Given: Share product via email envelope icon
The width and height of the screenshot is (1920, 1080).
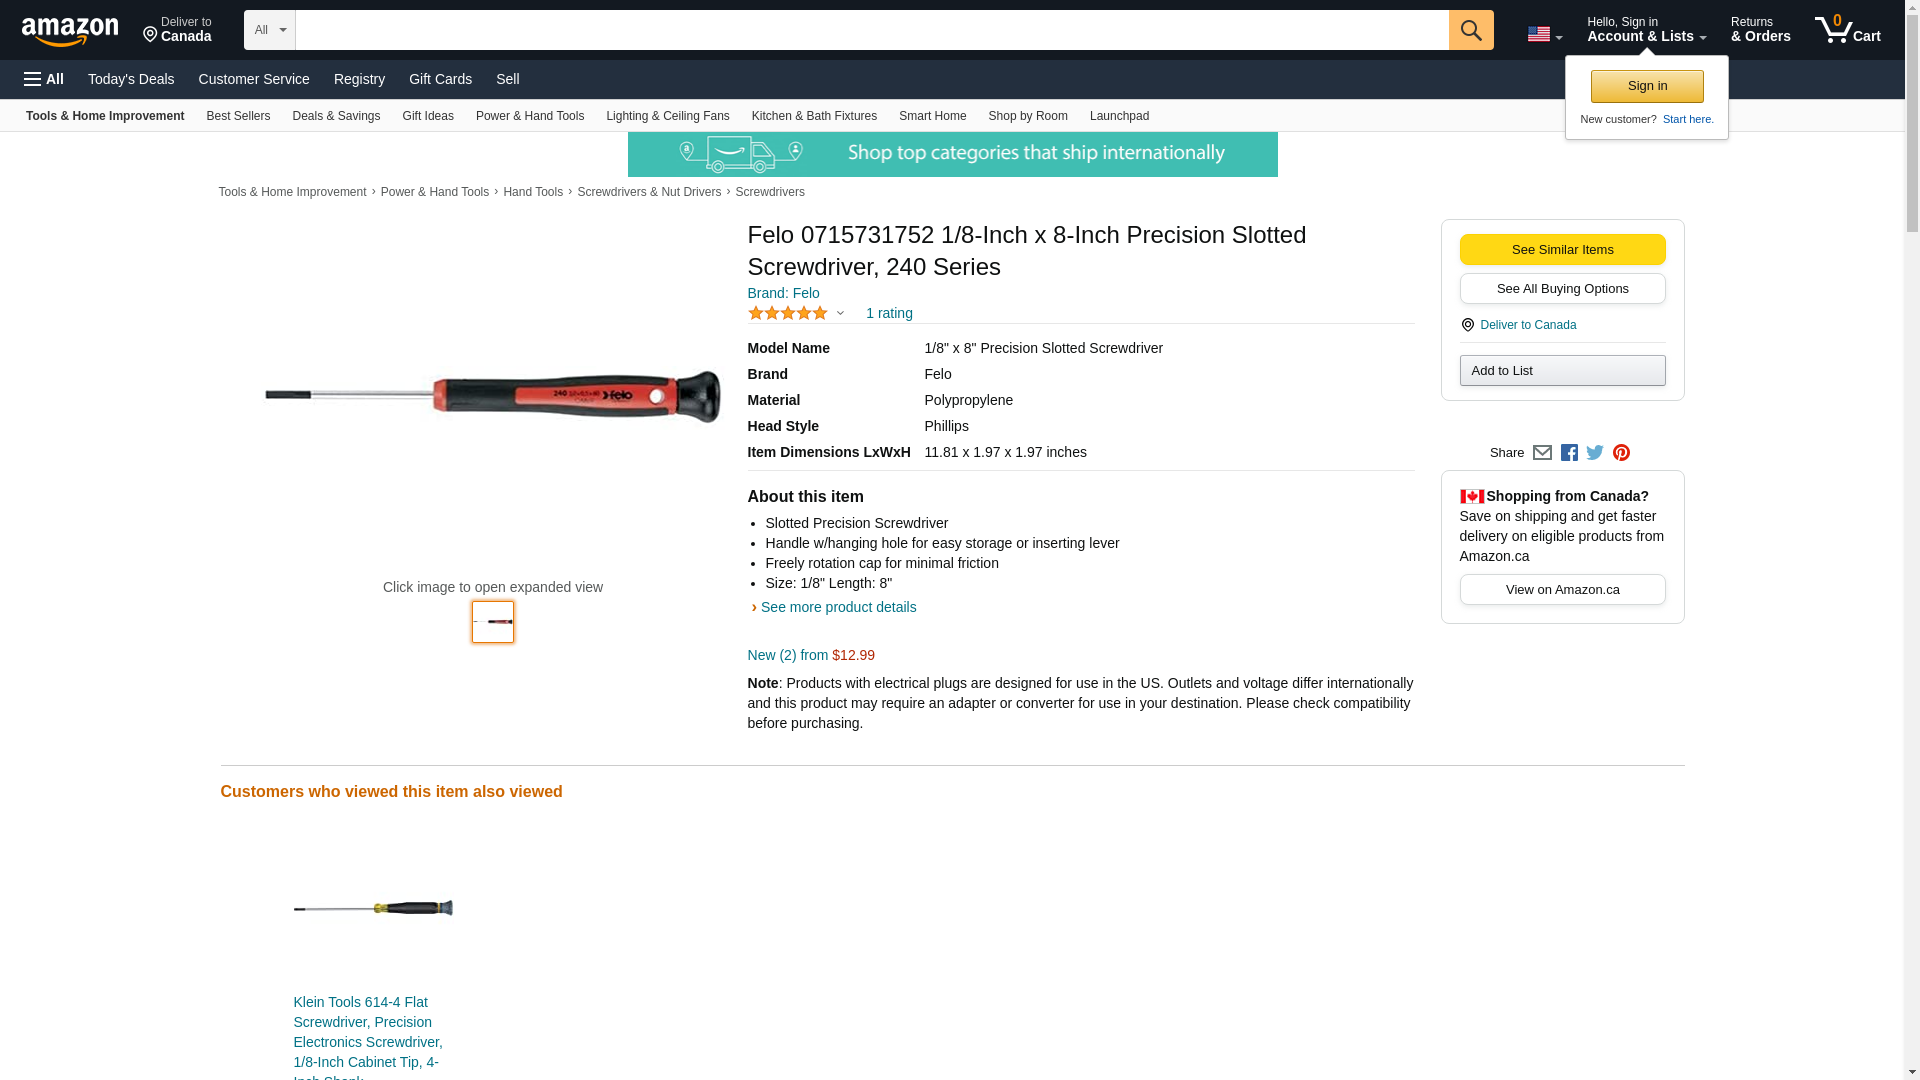Looking at the screenshot, I should click(1542, 453).
